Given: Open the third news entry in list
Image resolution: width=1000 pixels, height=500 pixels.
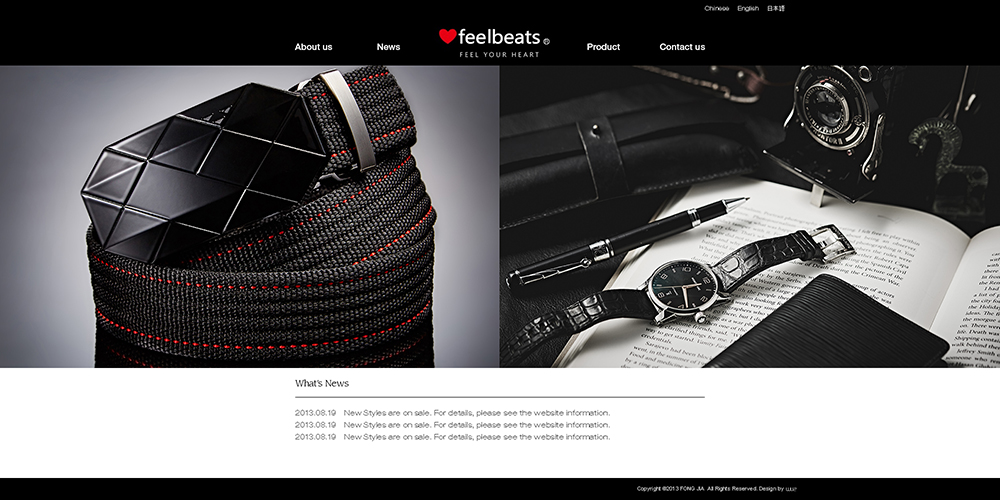Looking at the screenshot, I should click(452, 437).
